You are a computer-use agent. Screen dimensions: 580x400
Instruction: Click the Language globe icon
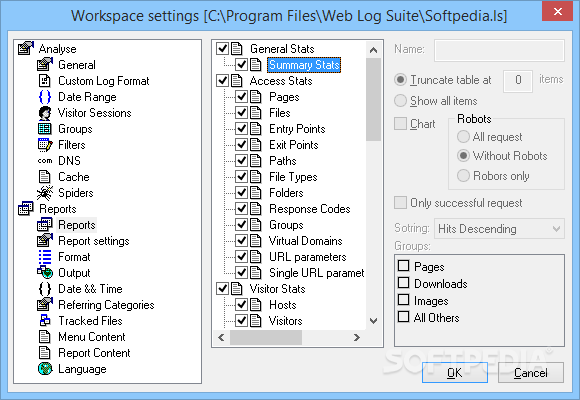click(x=45, y=369)
